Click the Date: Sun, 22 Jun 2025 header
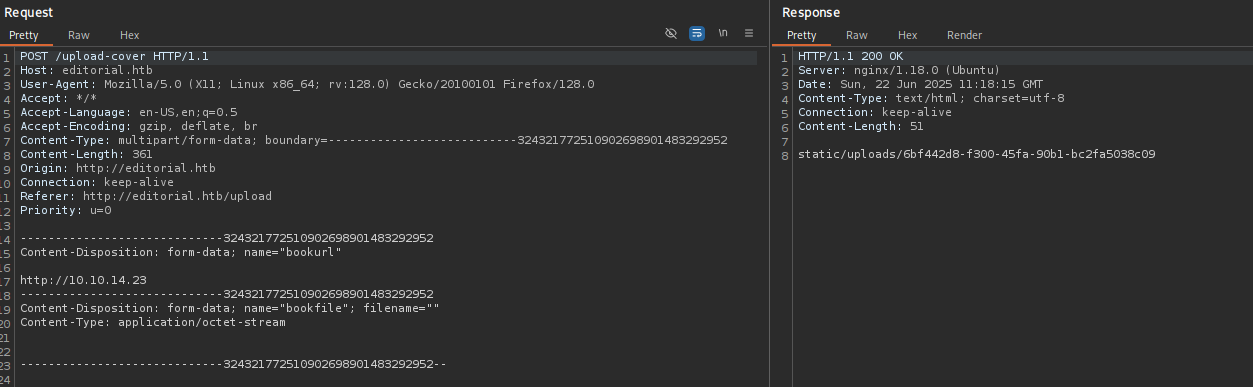 coord(920,85)
